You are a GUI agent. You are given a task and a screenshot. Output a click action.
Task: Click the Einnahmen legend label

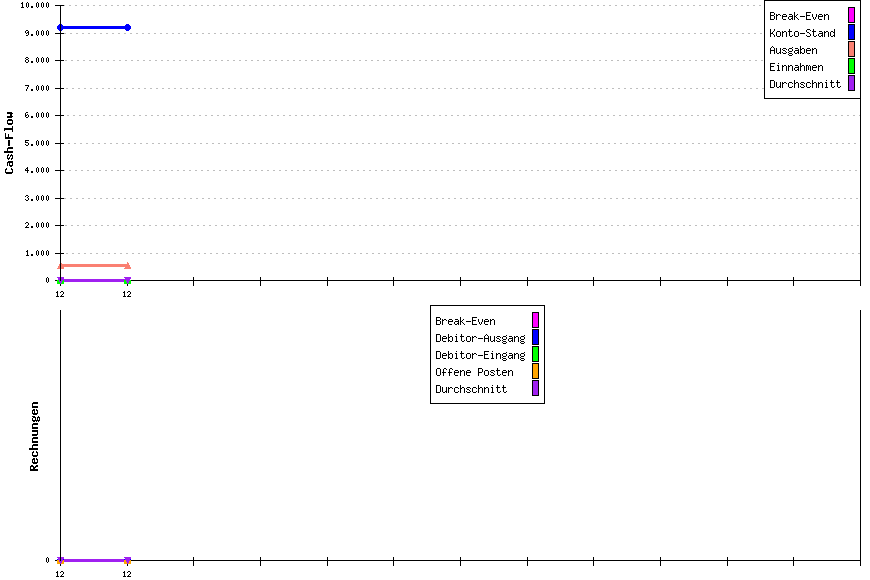(795, 67)
